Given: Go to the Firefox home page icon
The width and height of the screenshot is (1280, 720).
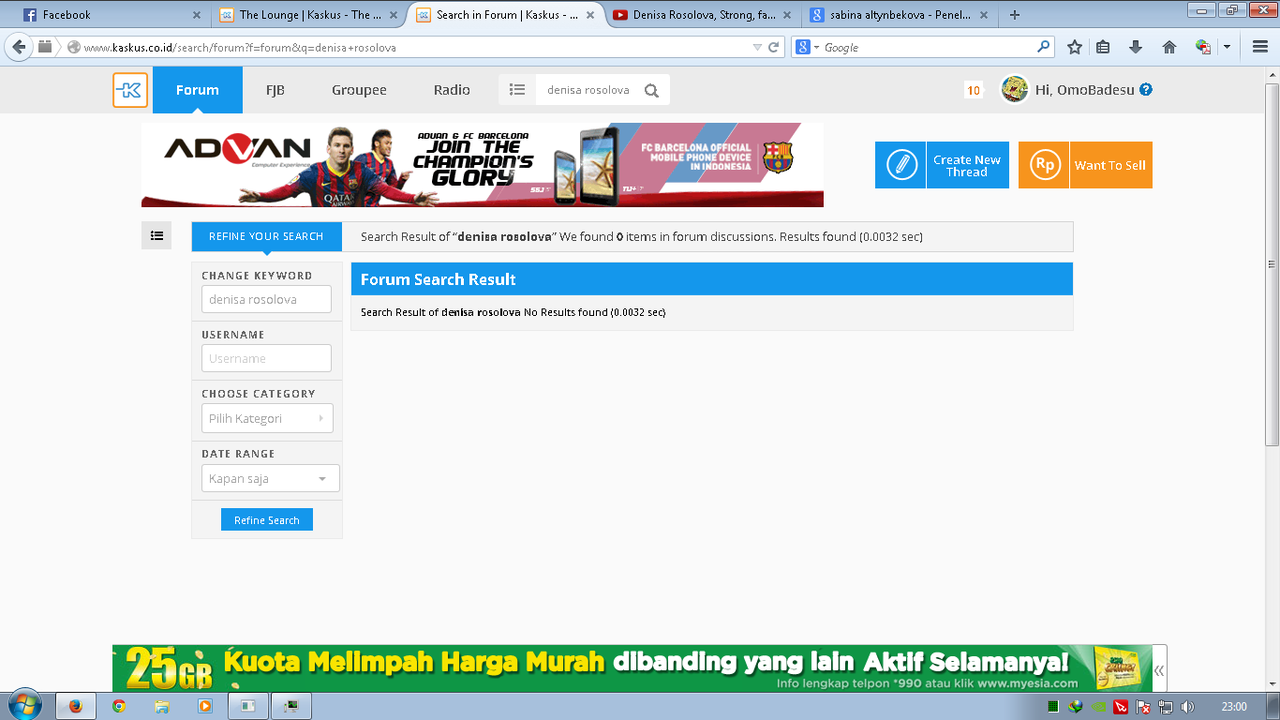Looking at the screenshot, I should (x=1169, y=47).
